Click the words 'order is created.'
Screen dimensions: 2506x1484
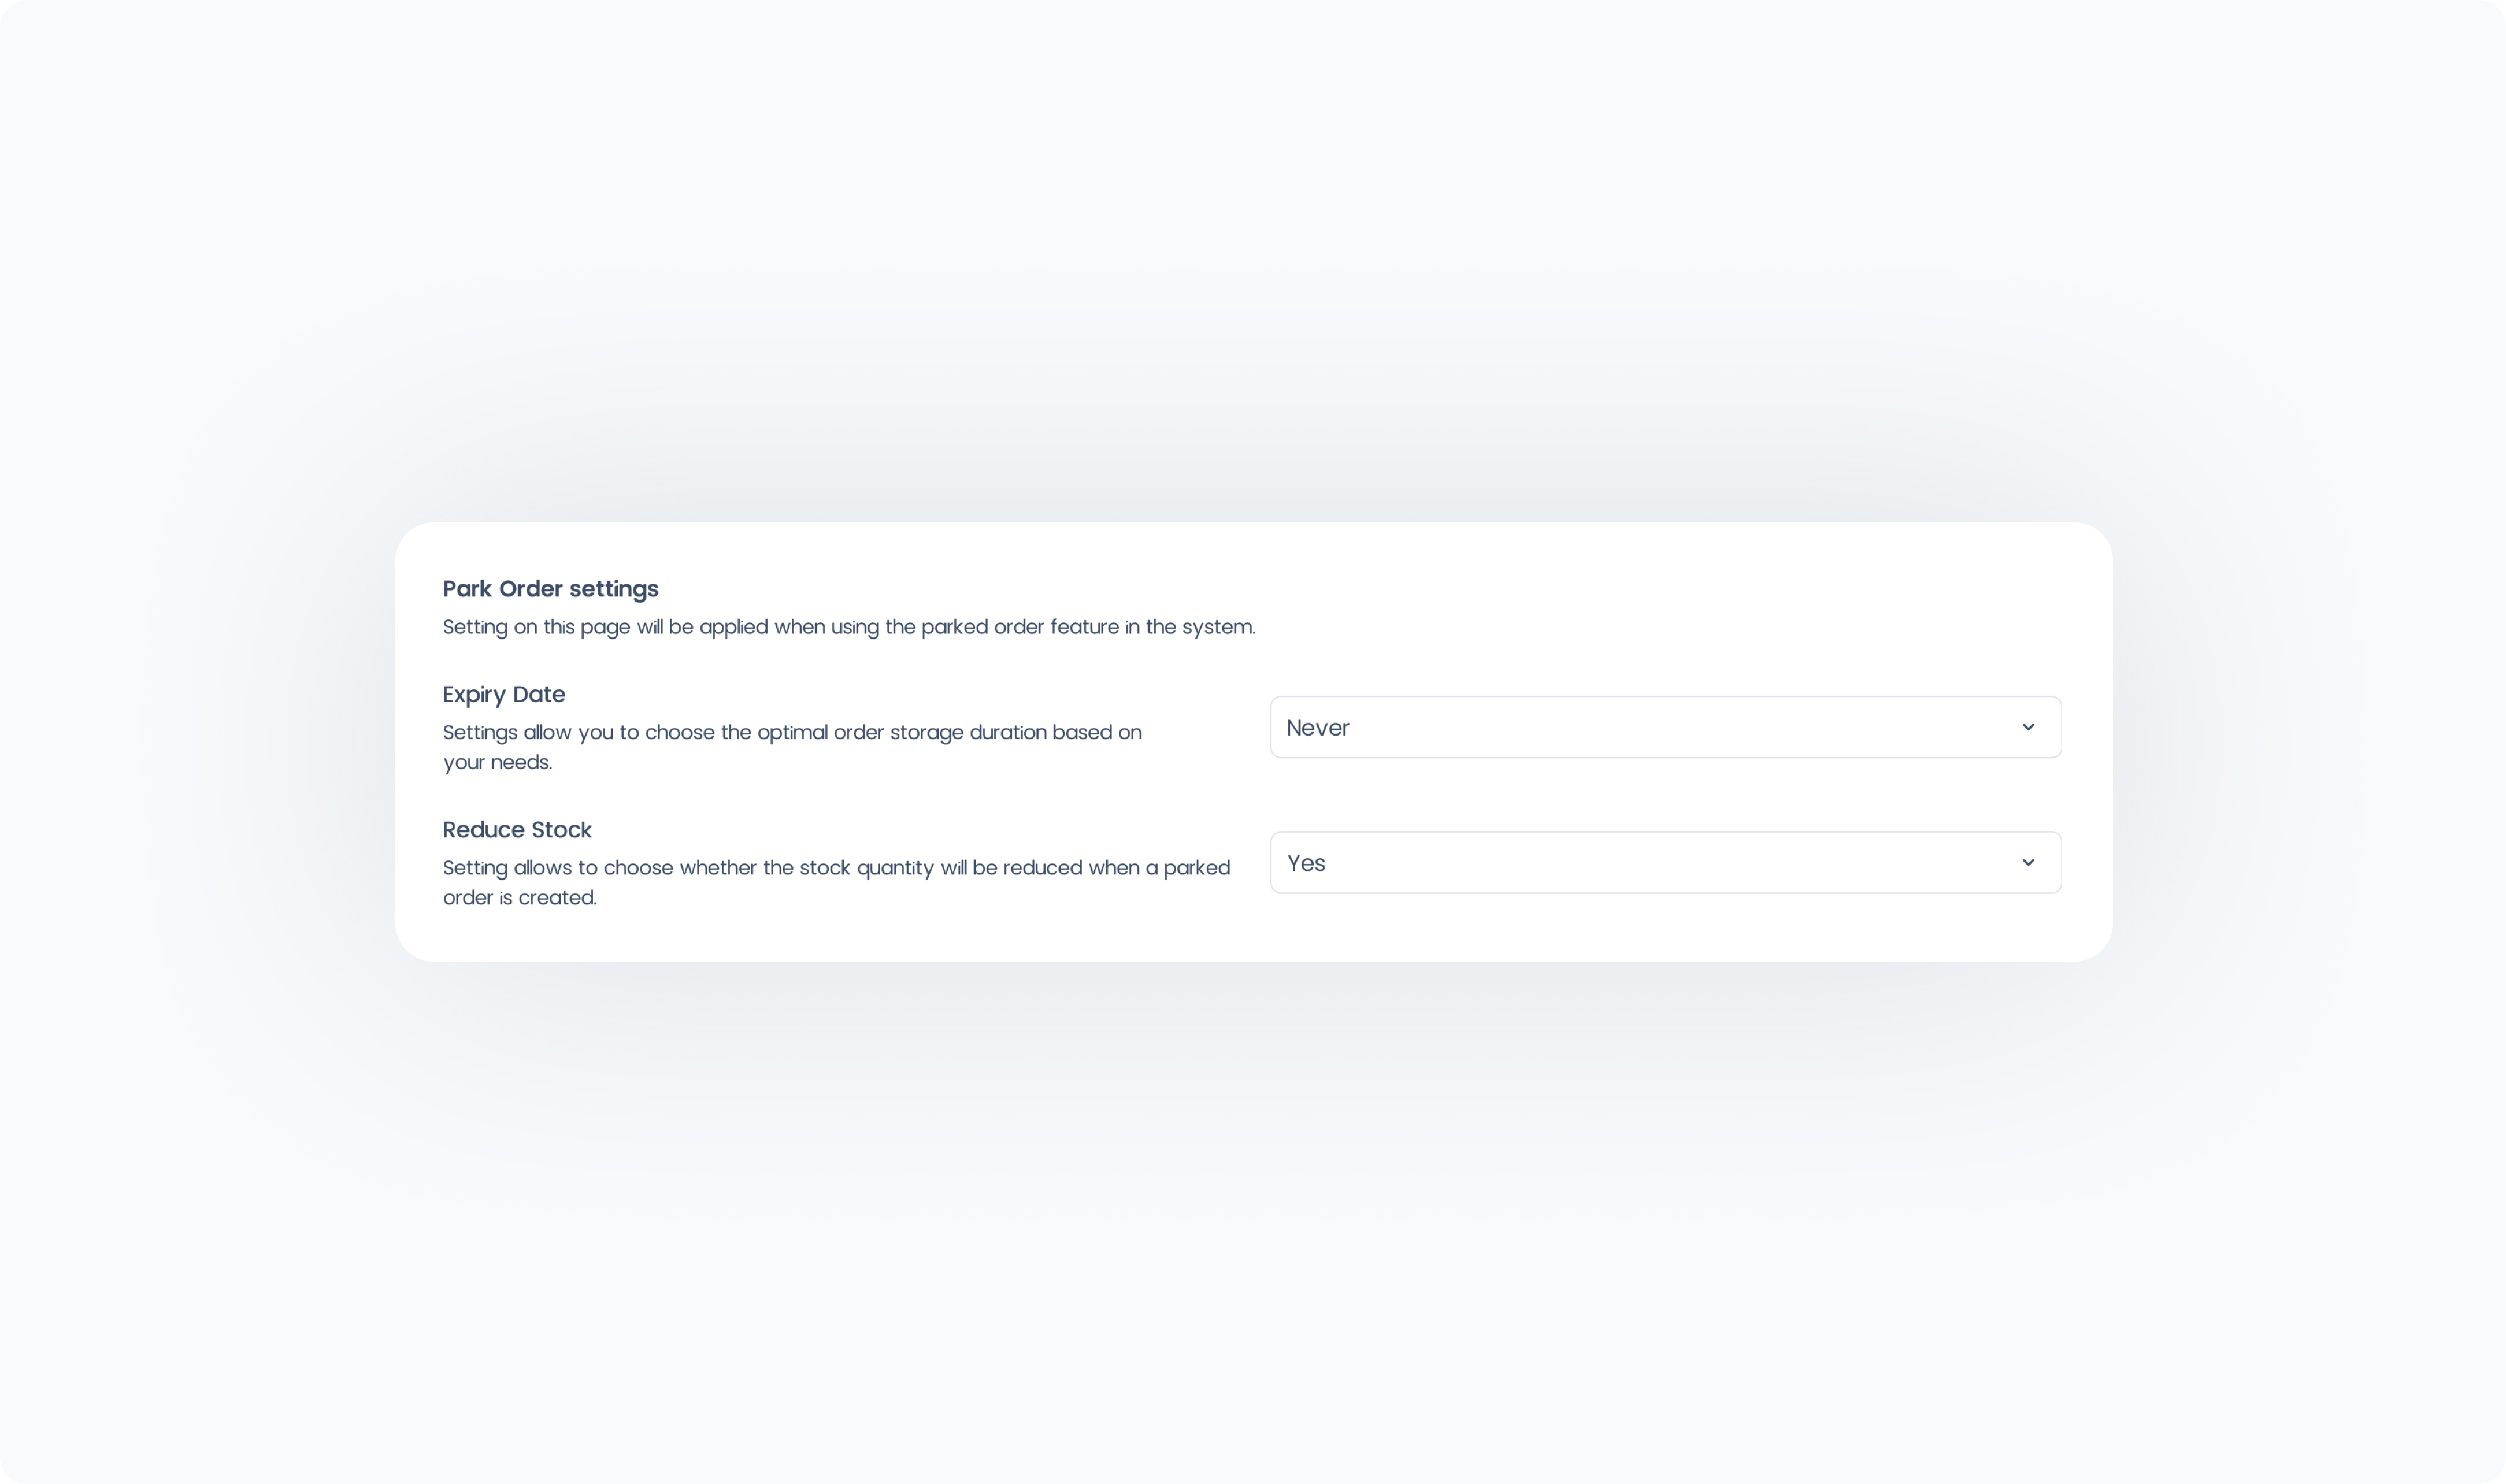point(519,898)
